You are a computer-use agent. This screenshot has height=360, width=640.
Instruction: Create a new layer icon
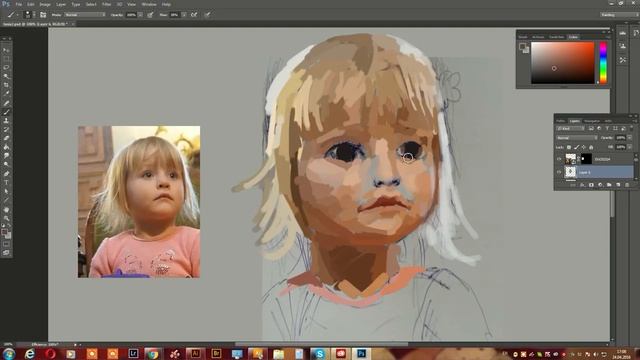618,185
